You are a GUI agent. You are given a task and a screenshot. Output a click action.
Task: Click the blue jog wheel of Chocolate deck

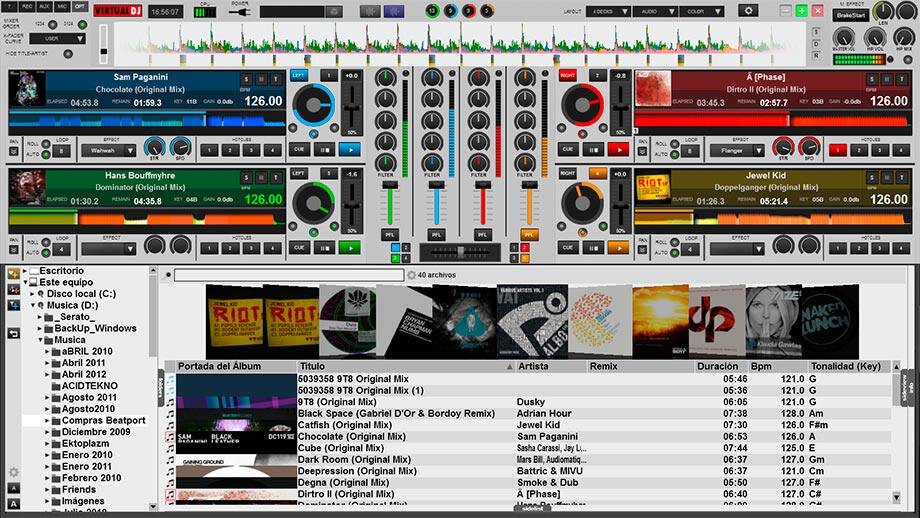313,106
